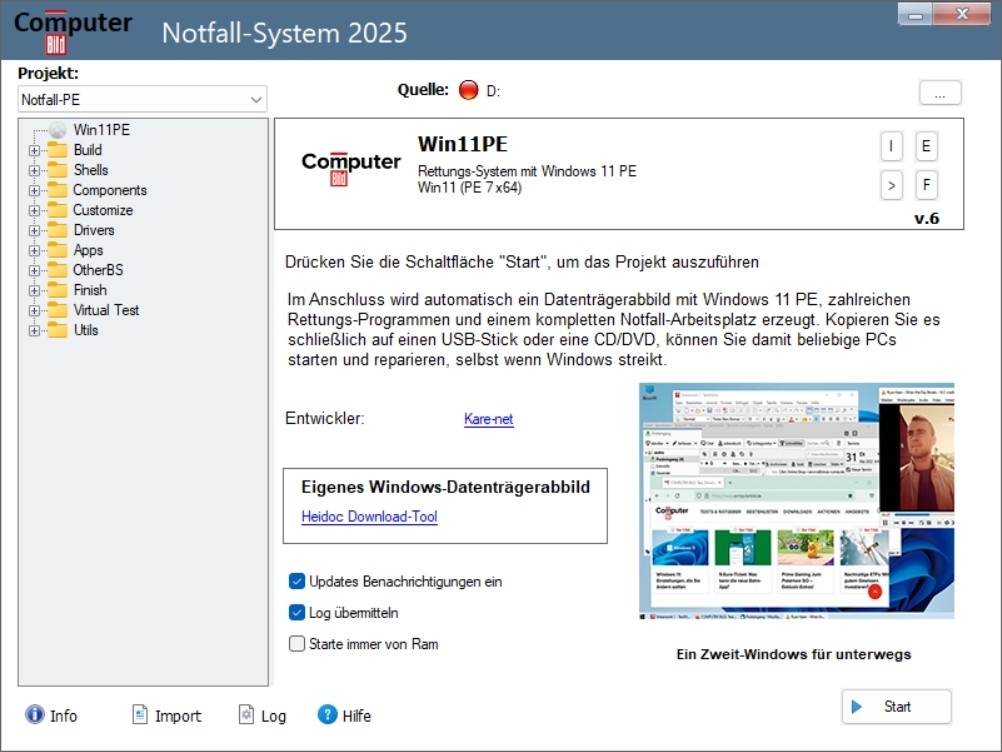Disable "Updates Benachrichtigungen ein"

pyautogui.click(x=296, y=581)
